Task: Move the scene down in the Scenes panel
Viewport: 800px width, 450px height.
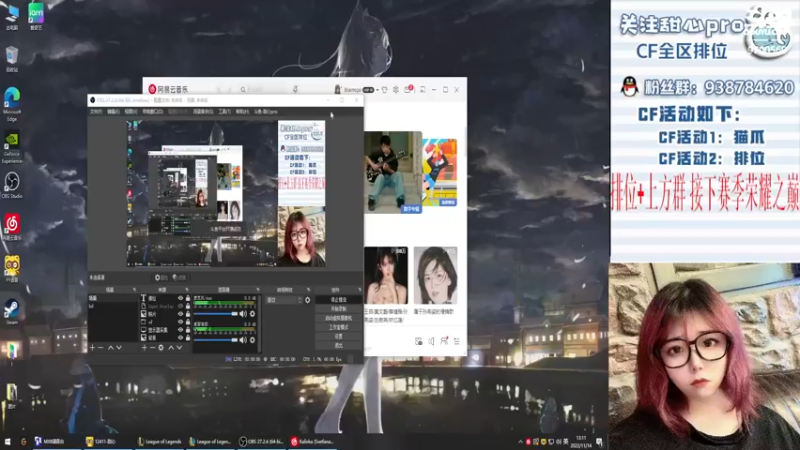Action: click(x=119, y=347)
